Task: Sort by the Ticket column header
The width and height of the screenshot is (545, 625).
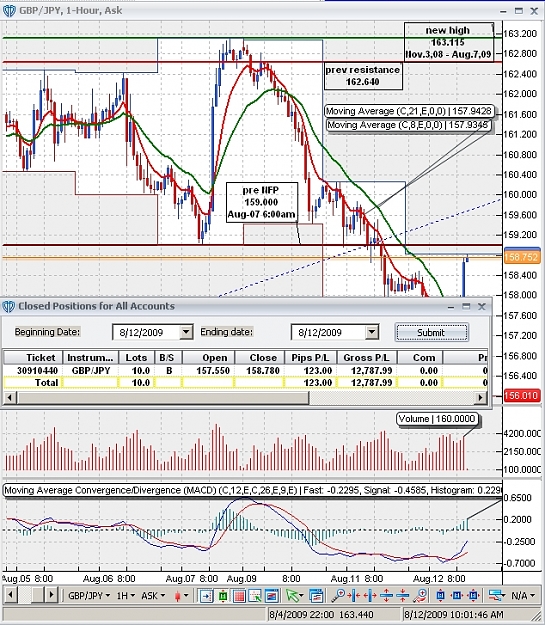Action: (x=33, y=357)
